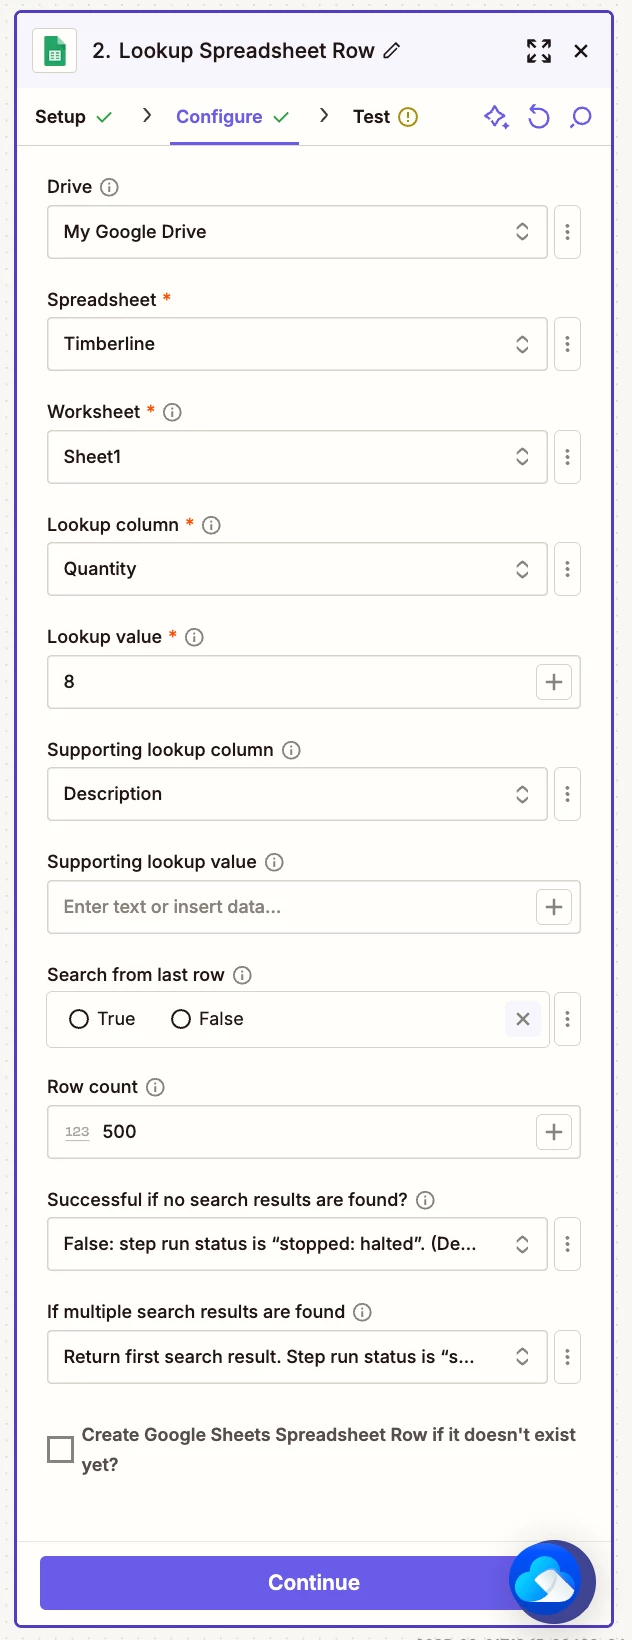Insert data into Supporting lookup value plus
Image resolution: width=632 pixels, height=1640 pixels.
click(554, 907)
